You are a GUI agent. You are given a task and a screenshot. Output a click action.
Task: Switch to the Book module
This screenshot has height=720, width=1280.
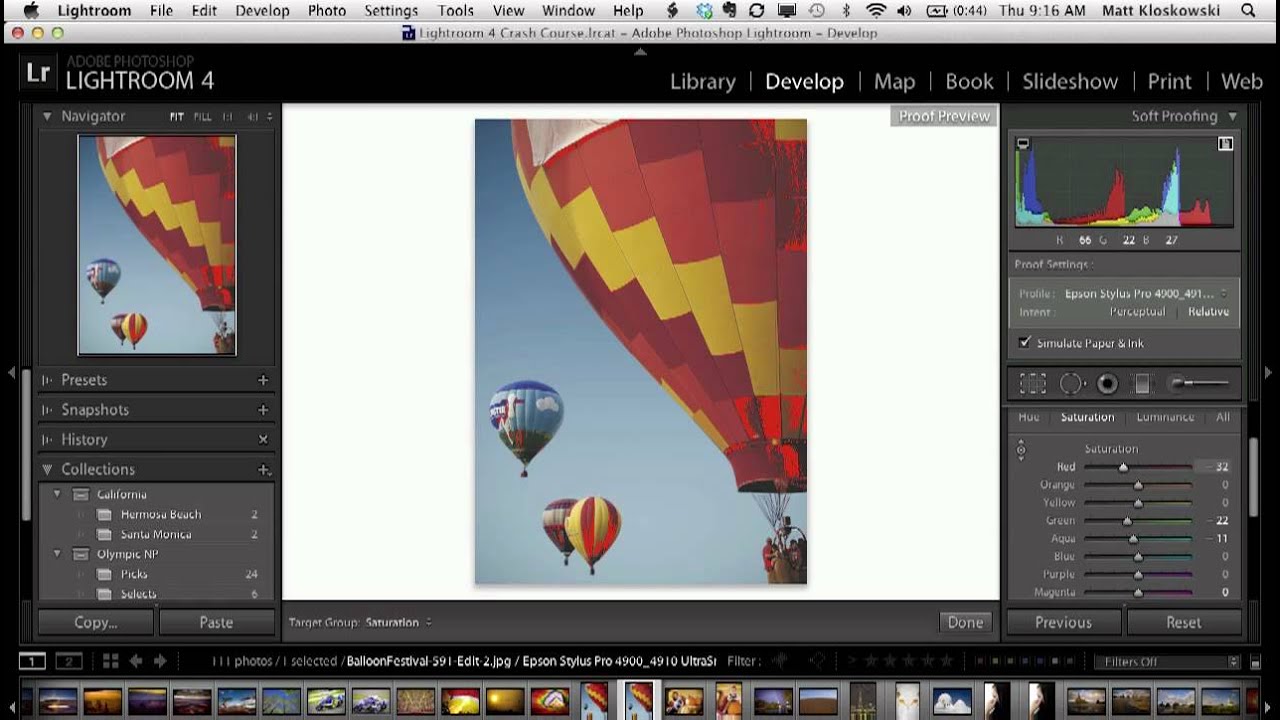(969, 82)
